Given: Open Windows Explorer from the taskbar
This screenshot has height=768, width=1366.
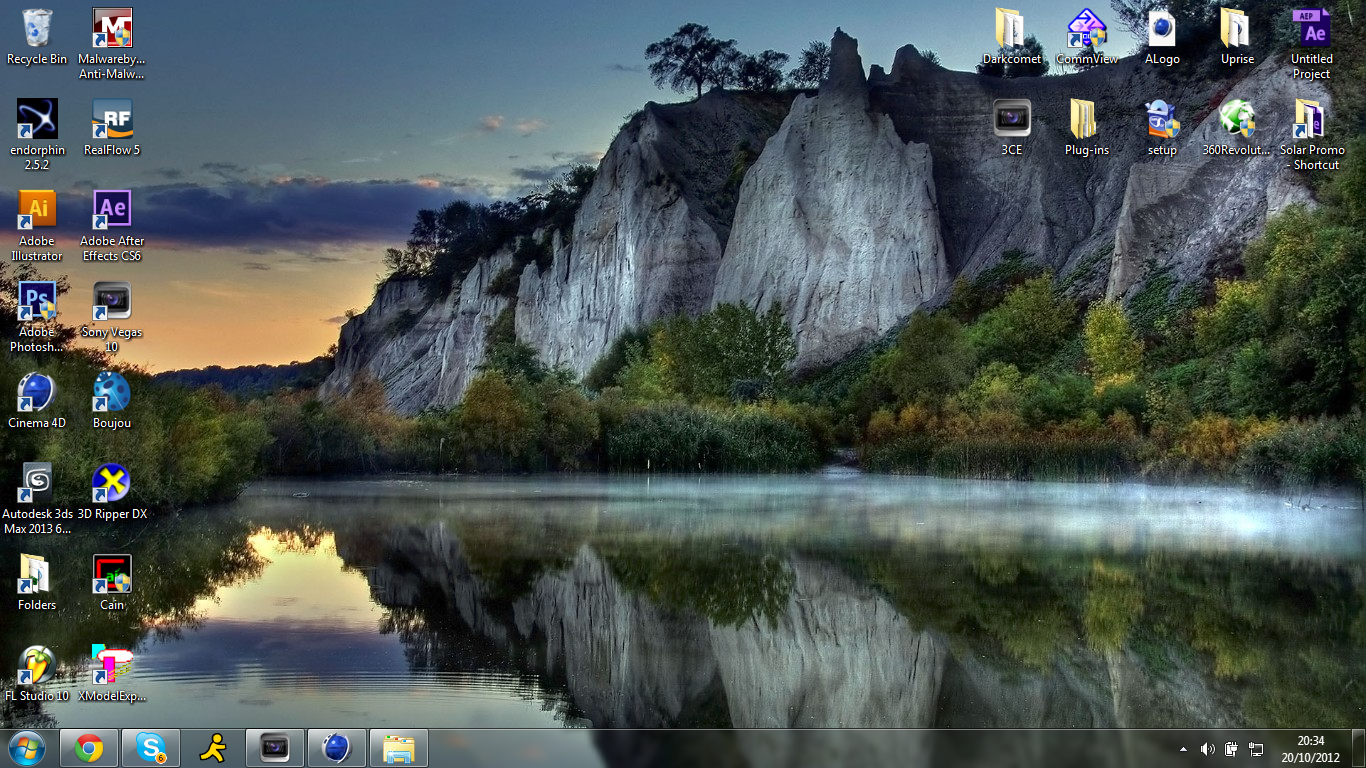Looking at the screenshot, I should pos(399,748).
